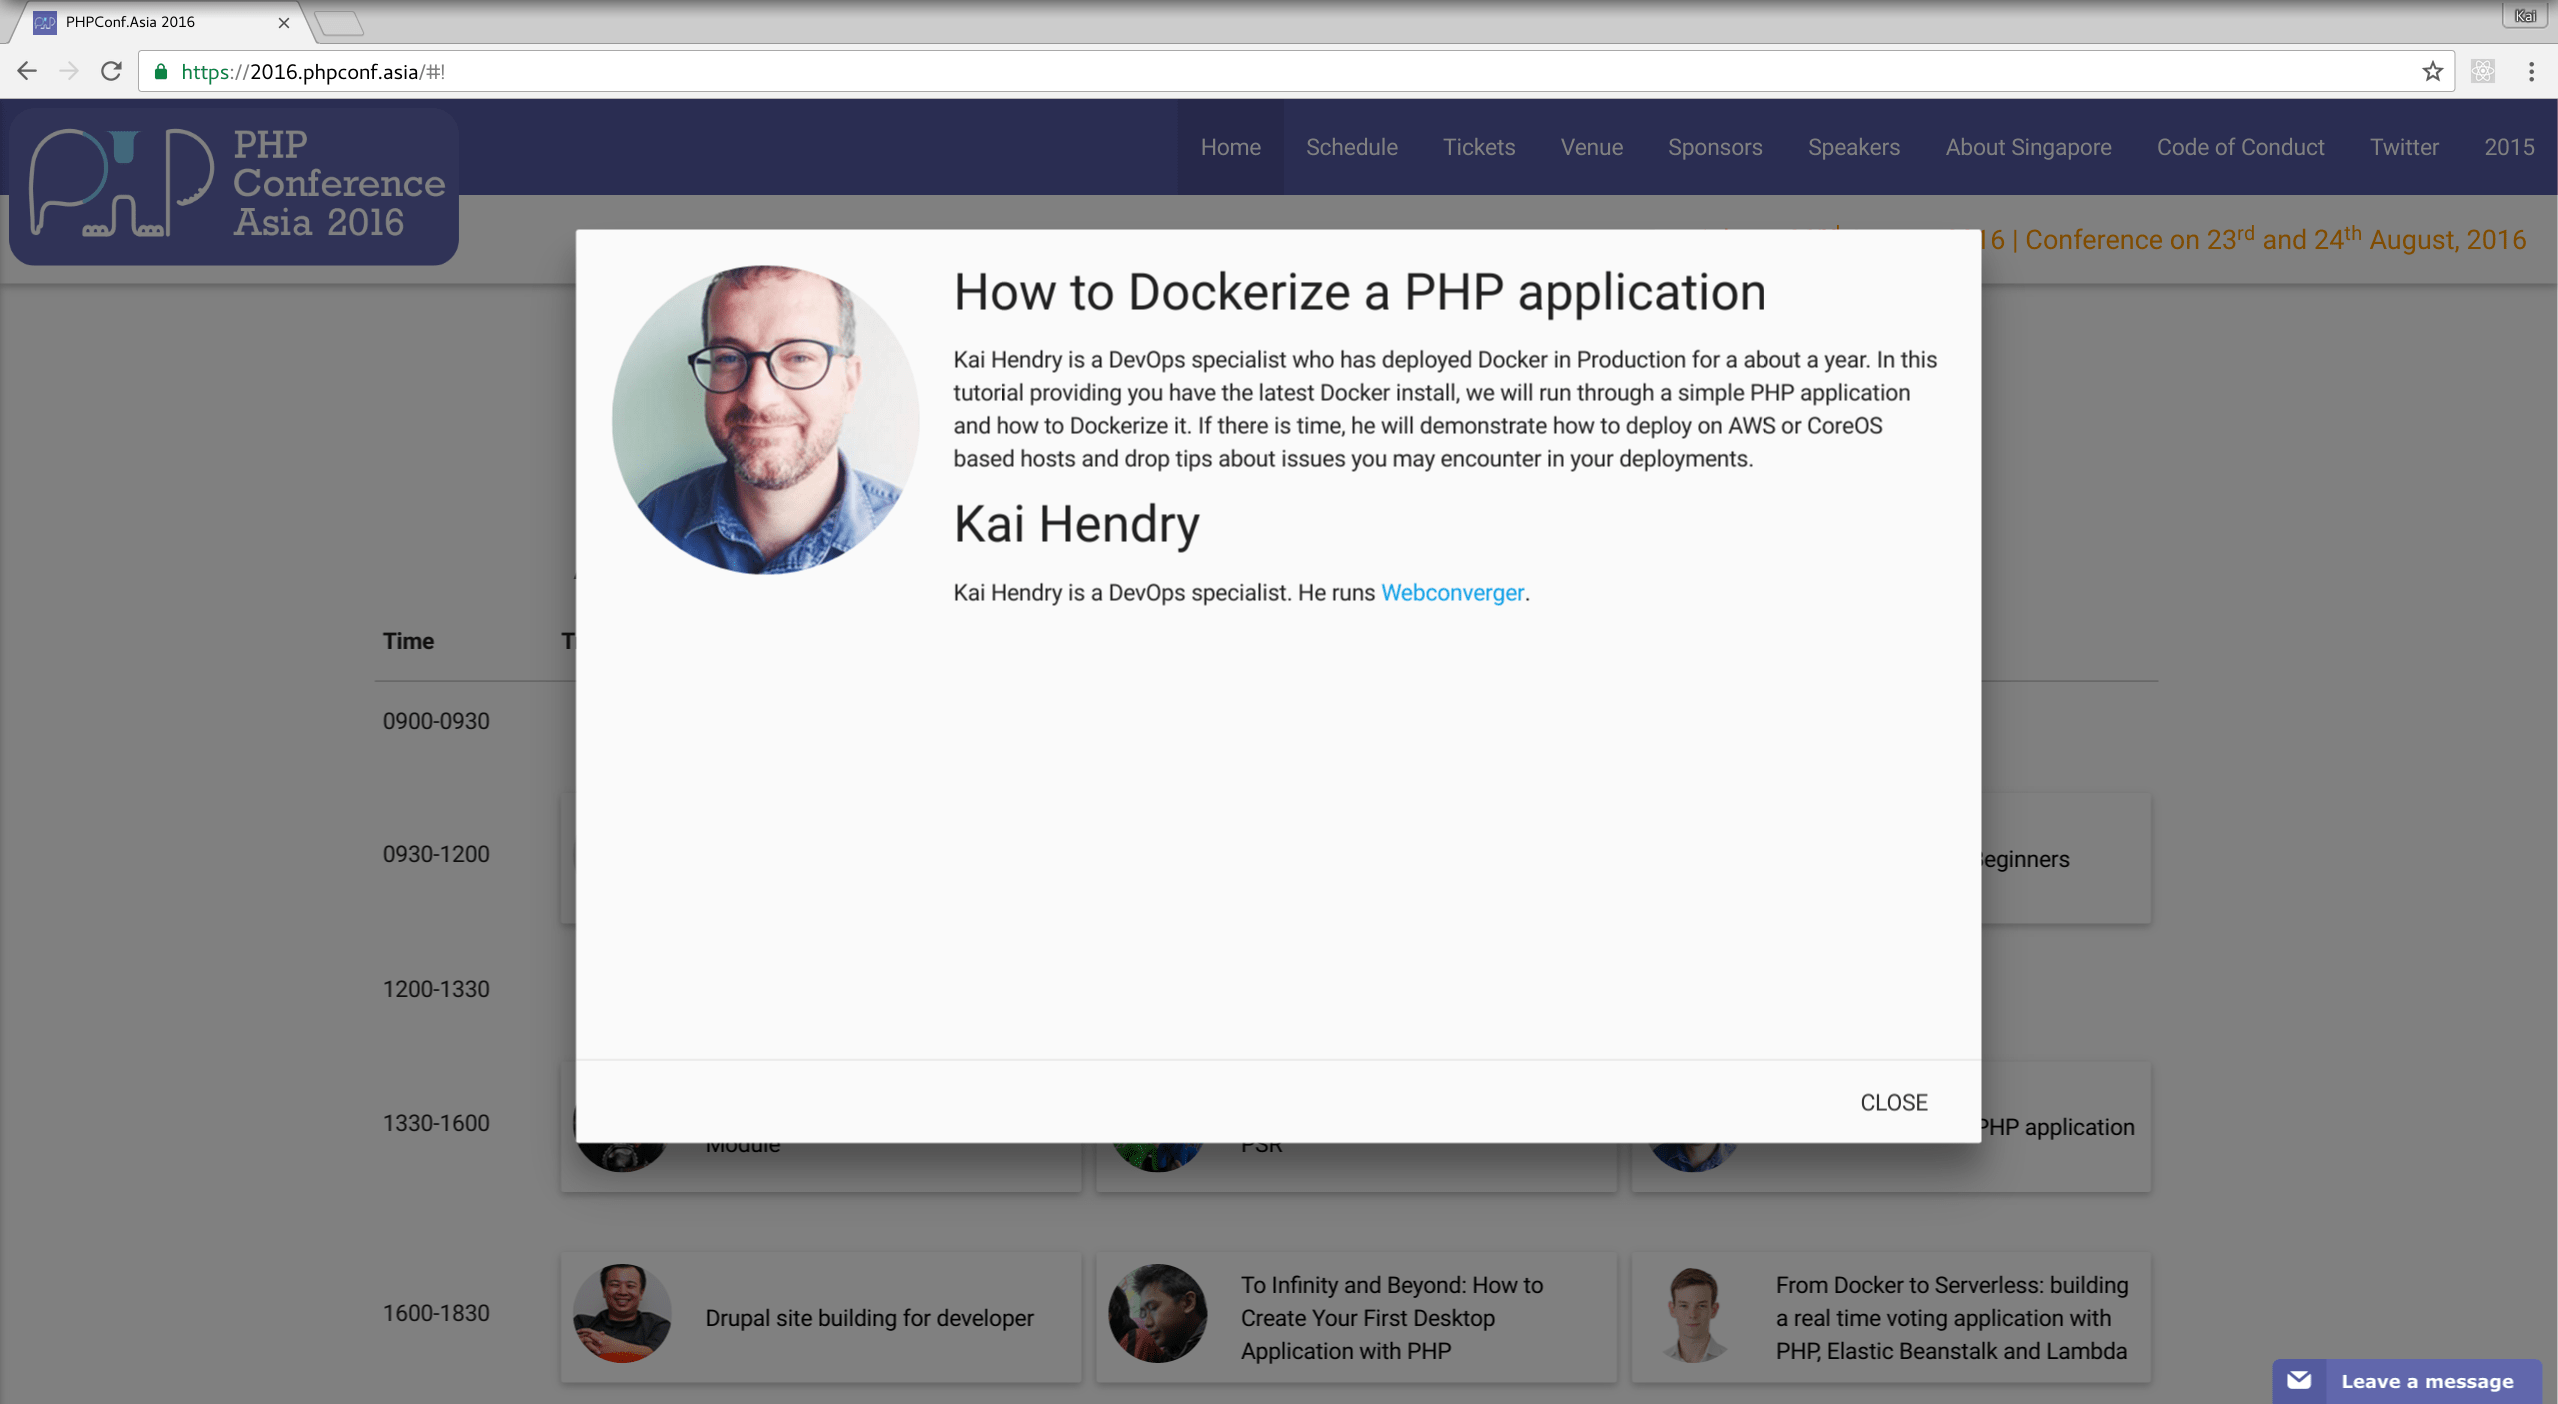Click inside the browser address bar

800,71
